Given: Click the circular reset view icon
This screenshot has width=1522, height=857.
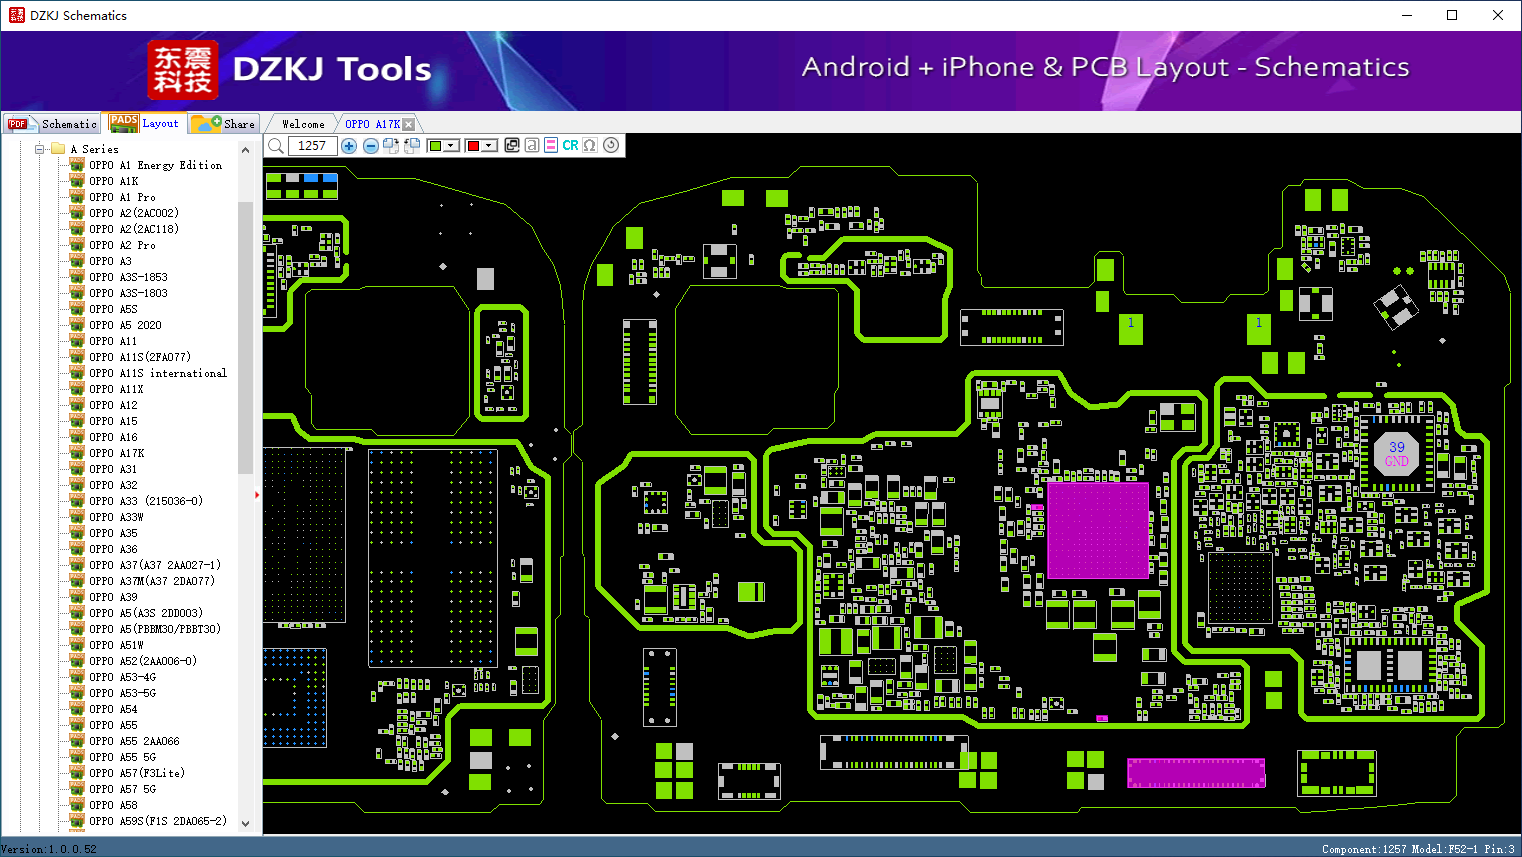Looking at the screenshot, I should [611, 145].
